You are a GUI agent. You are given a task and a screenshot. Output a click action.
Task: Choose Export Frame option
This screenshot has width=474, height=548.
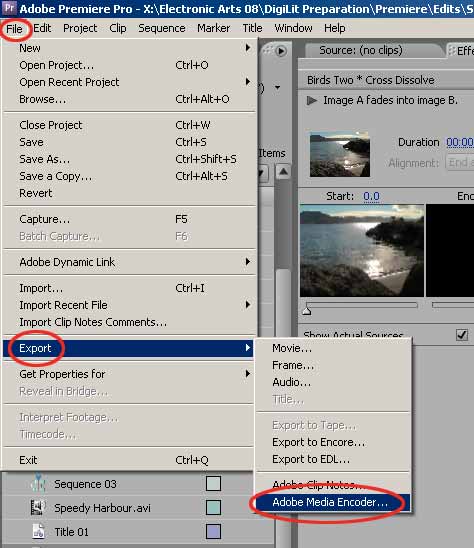tap(333, 366)
